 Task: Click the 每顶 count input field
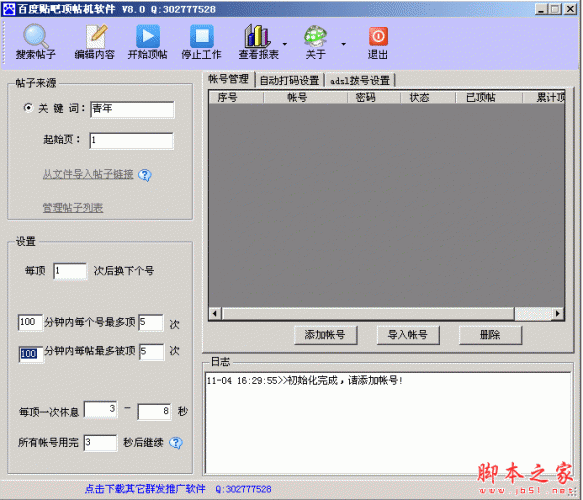(x=70, y=271)
